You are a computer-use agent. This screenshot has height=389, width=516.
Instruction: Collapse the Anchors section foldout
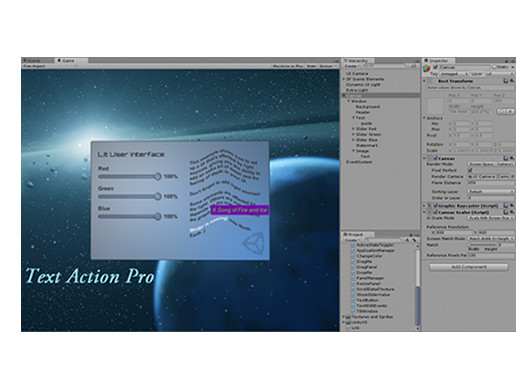click(424, 118)
